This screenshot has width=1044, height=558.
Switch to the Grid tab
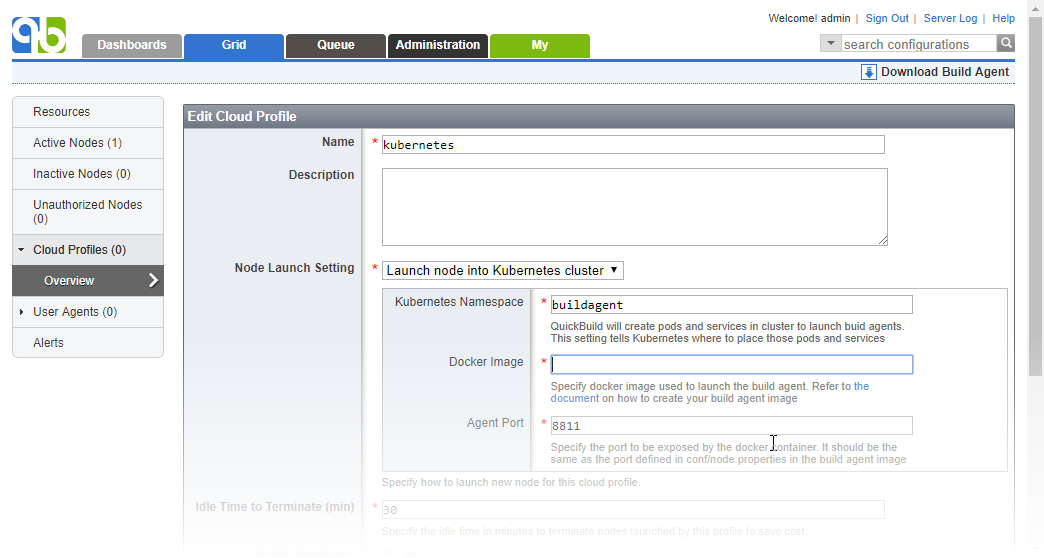(x=234, y=45)
